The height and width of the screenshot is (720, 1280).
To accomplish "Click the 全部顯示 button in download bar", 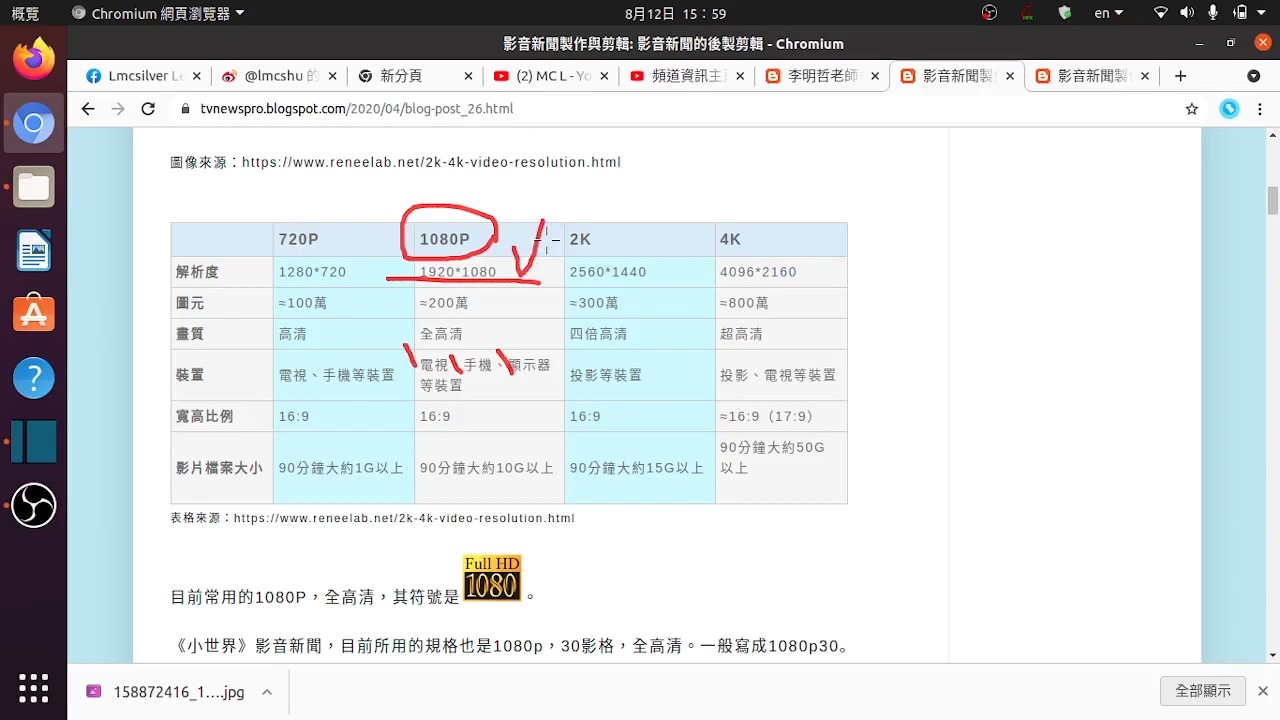I will (x=1202, y=690).
